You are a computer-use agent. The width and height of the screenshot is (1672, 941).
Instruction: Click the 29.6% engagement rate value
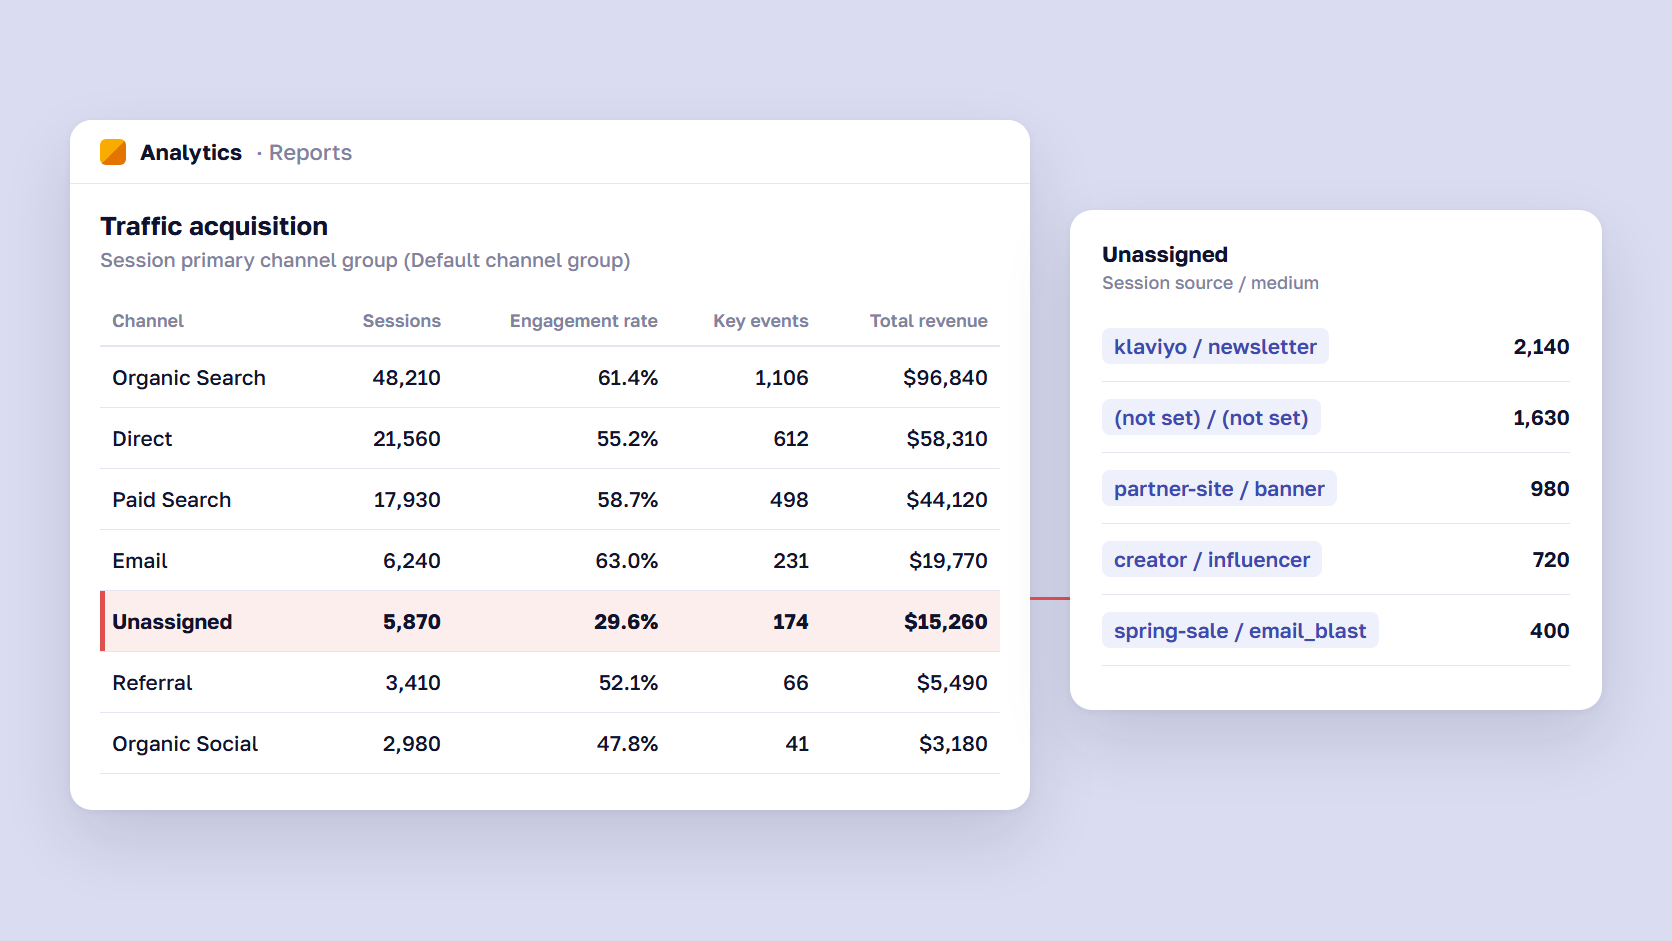626,622
